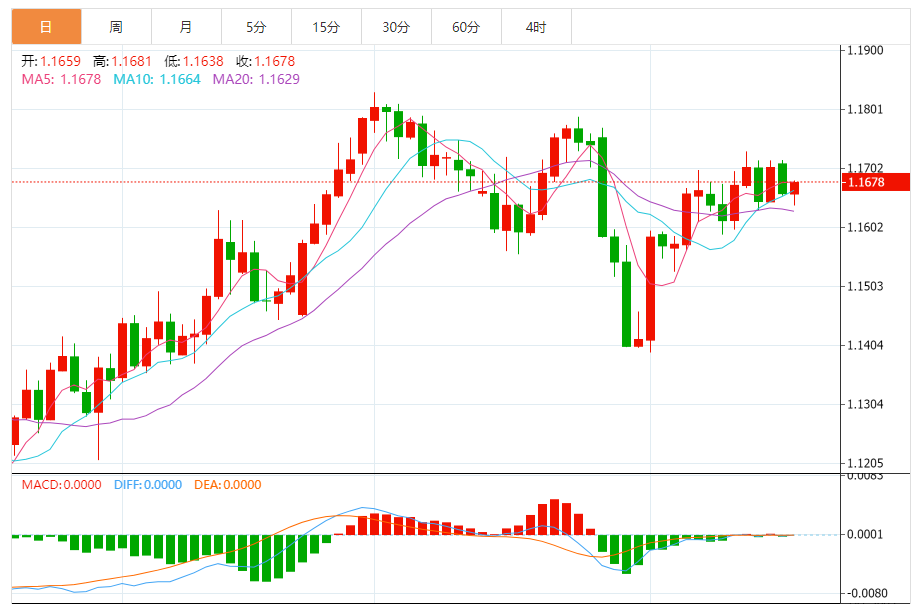
Task: Click the DEA:0.0000 readout
Action: click(228, 485)
